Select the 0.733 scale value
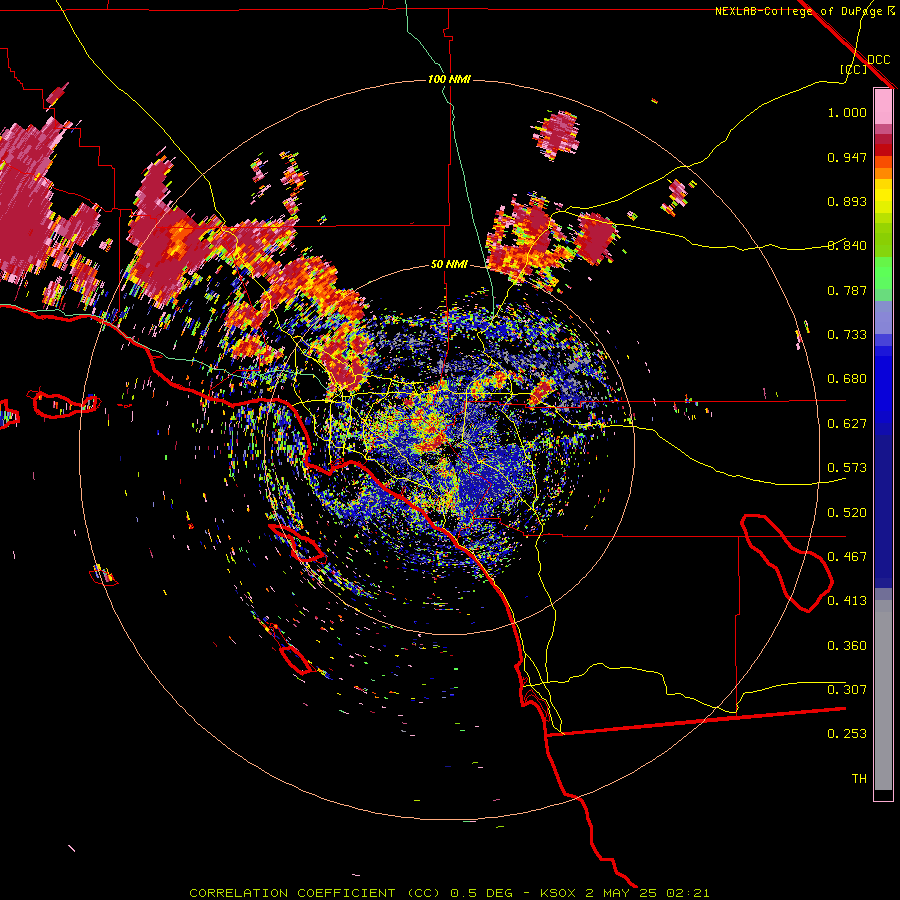This screenshot has width=900, height=900. [x=847, y=335]
